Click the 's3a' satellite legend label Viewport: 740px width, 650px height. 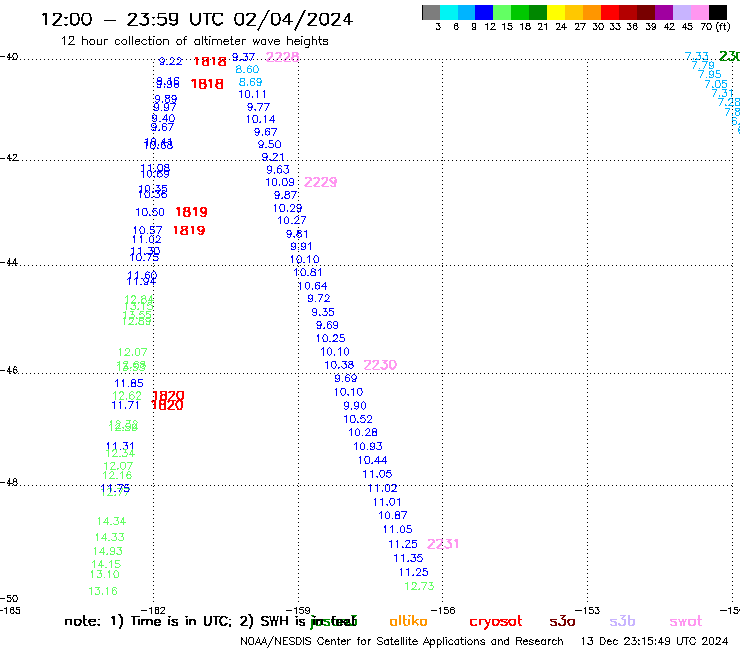(x=562, y=621)
